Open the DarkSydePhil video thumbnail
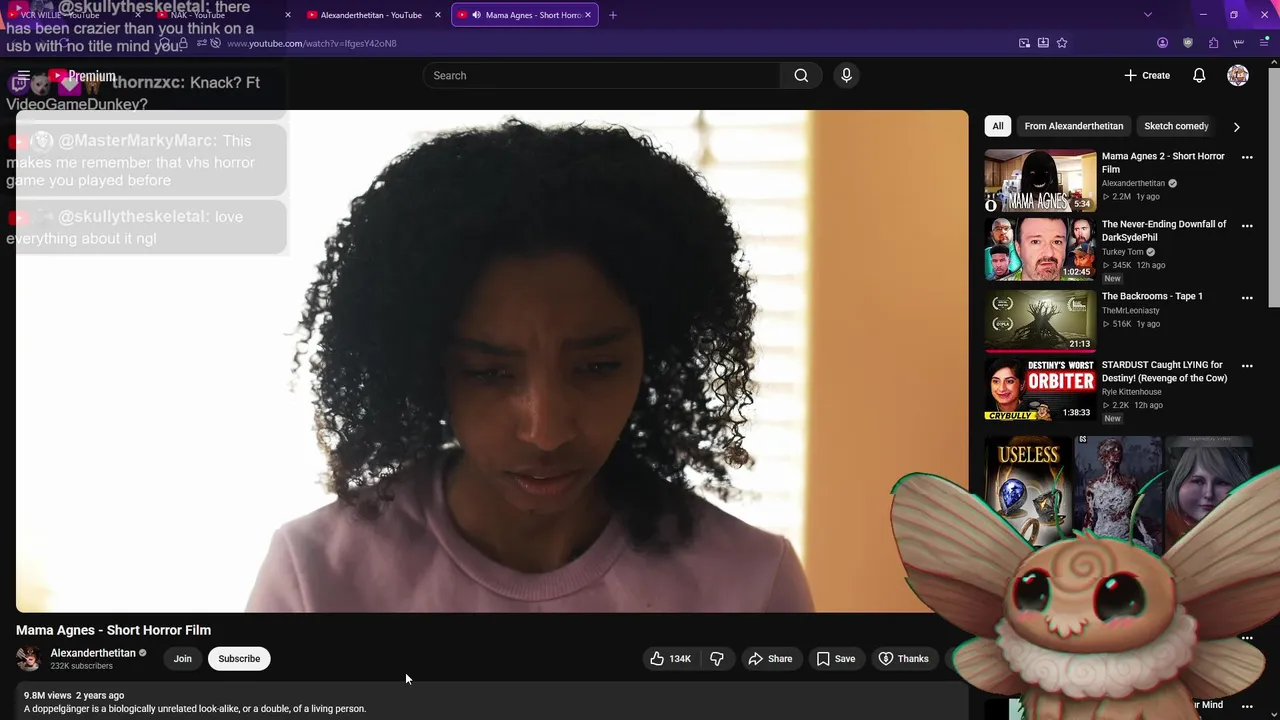Viewport: 1280px width, 720px height. (1040, 249)
